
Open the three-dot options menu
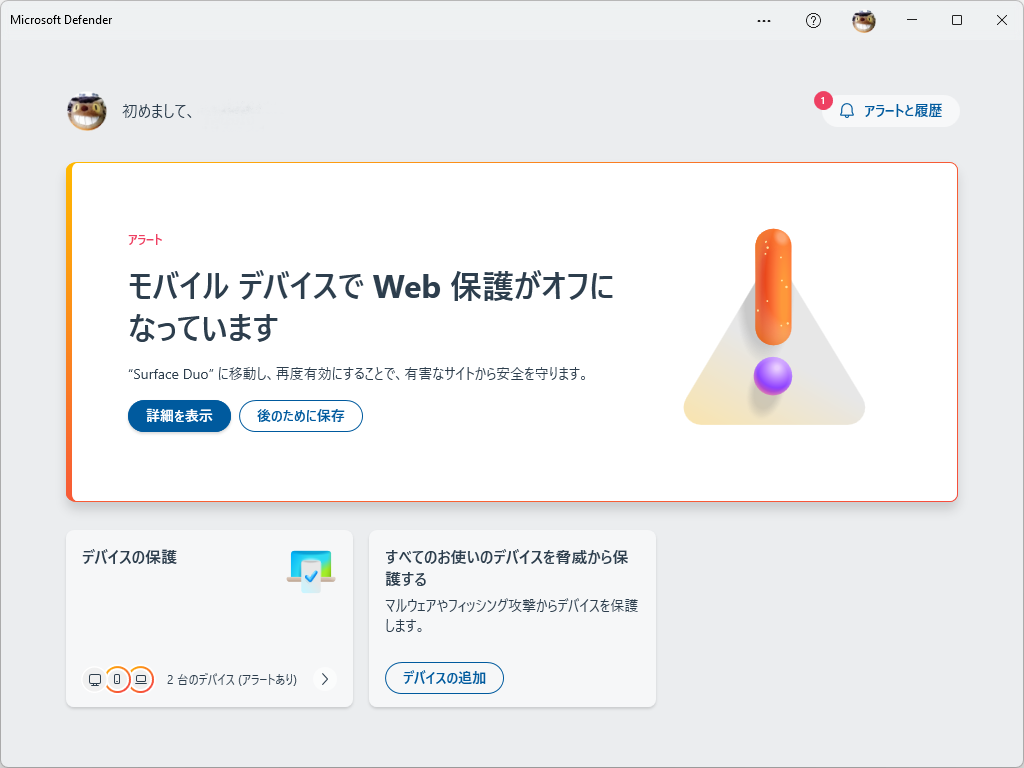764,20
